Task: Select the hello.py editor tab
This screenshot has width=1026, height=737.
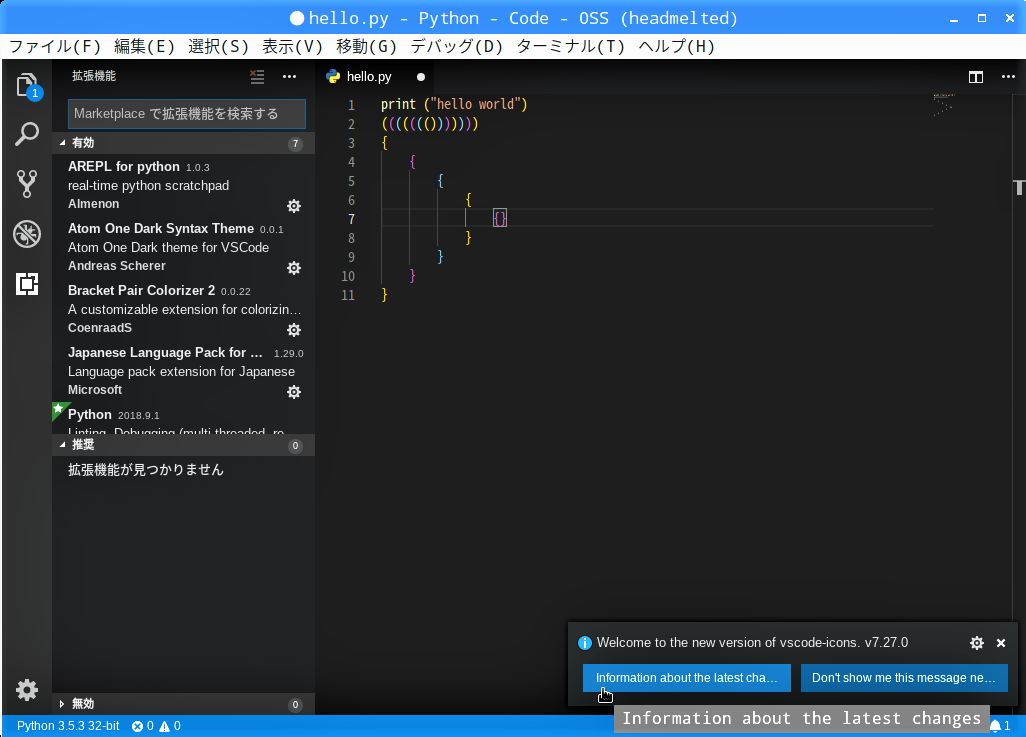Action: point(375,77)
